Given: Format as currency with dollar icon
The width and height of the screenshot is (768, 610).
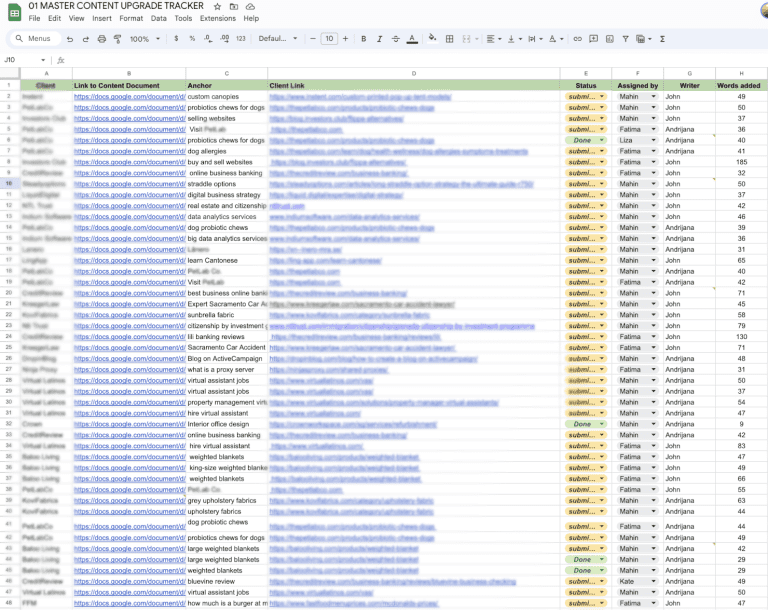Looking at the screenshot, I should pyautogui.click(x=176, y=39).
